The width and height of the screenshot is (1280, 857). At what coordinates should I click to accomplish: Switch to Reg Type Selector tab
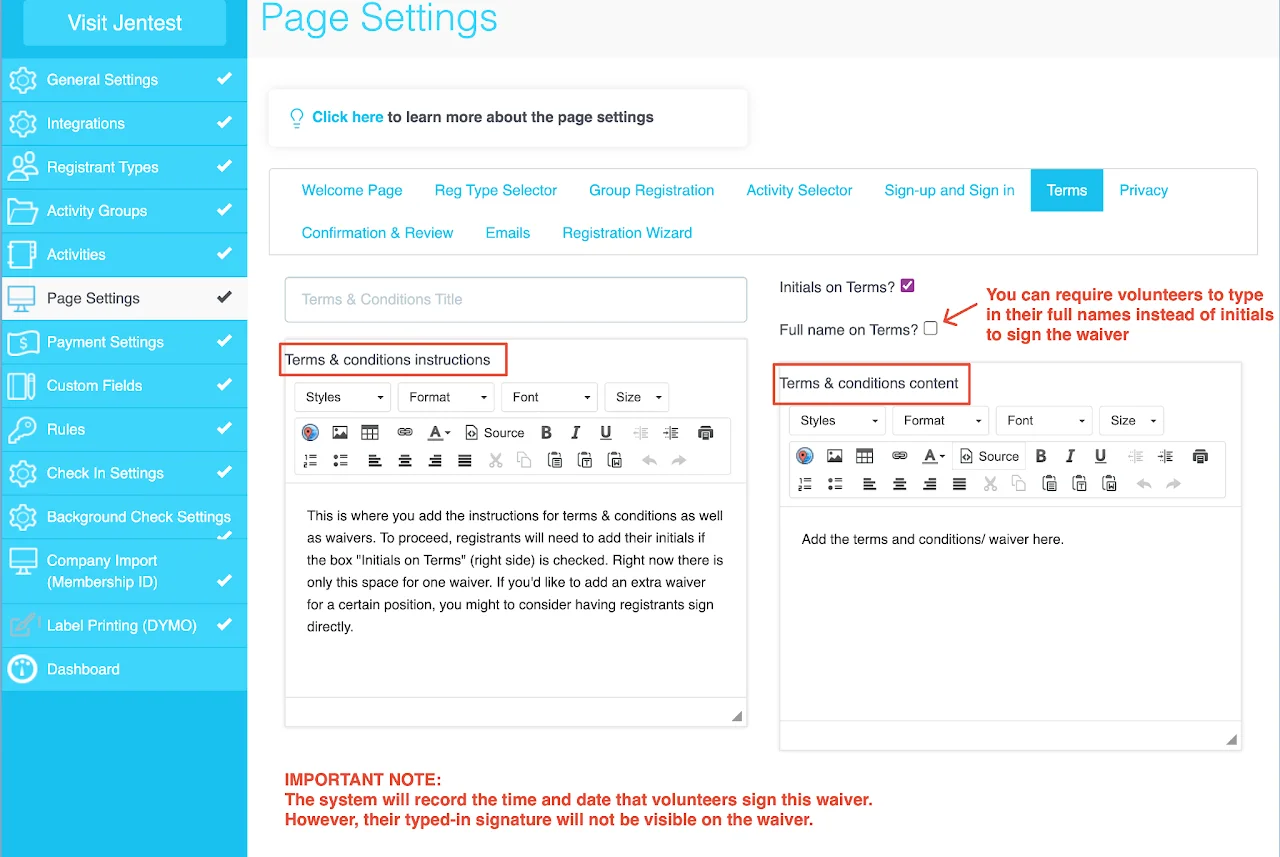[x=496, y=190]
